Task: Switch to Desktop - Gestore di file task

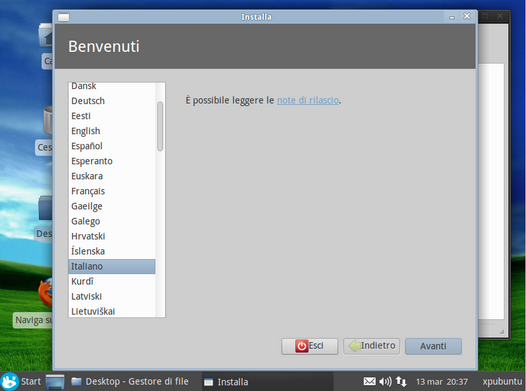Action: click(x=130, y=382)
